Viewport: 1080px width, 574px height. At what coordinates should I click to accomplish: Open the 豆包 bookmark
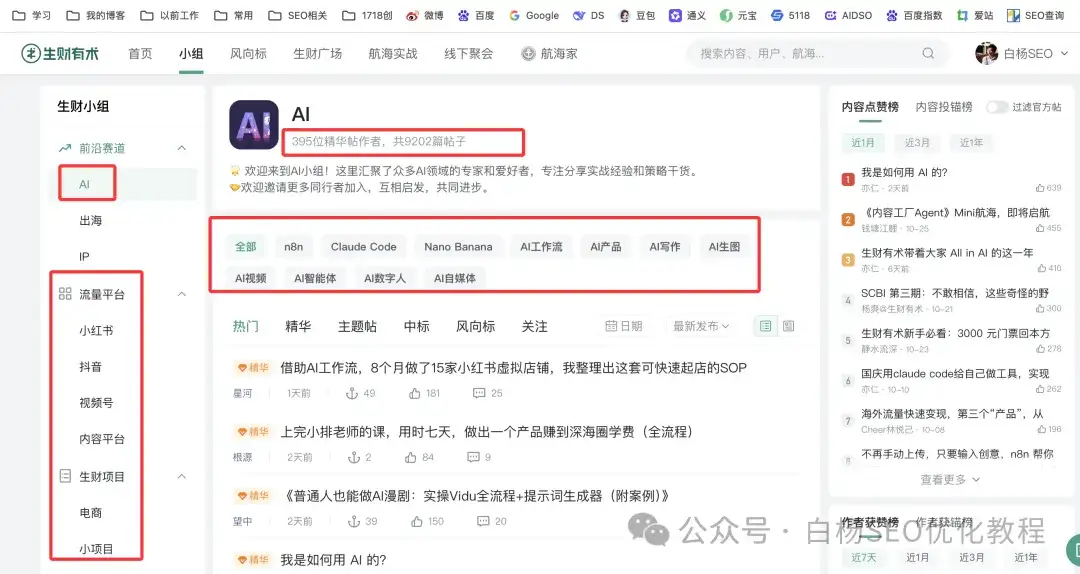point(636,15)
